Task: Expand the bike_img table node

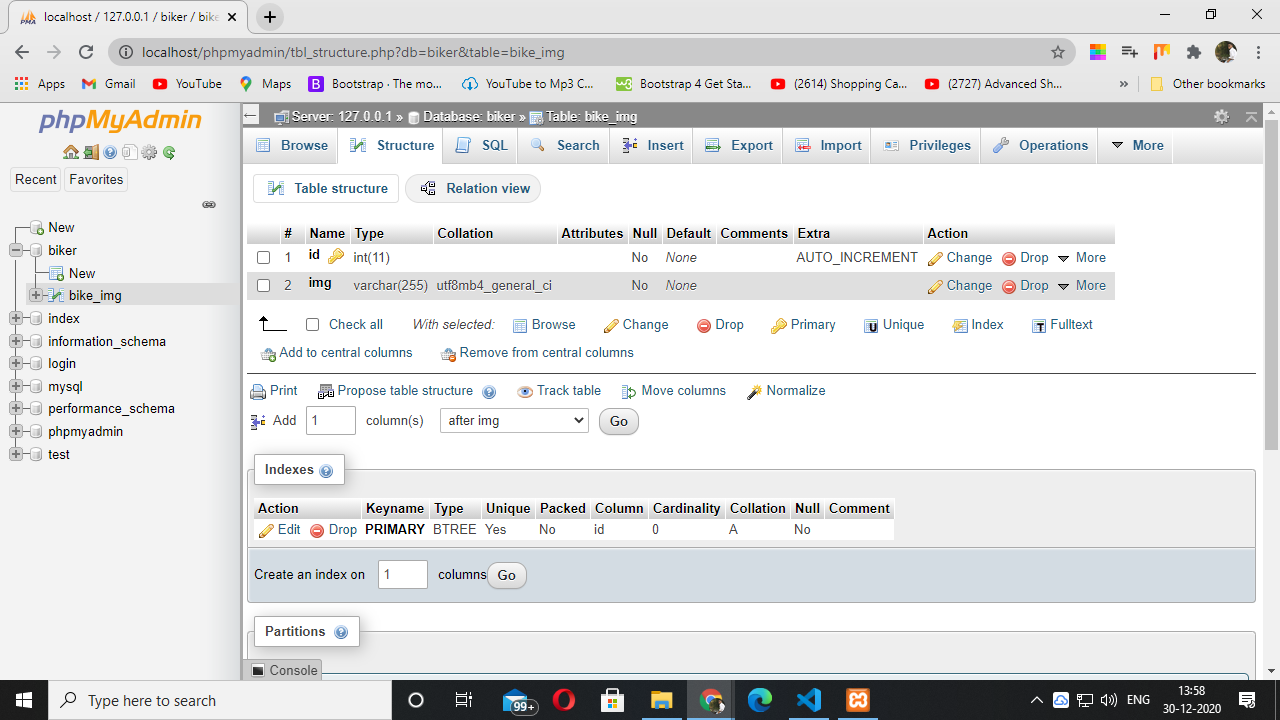Action: point(36,295)
